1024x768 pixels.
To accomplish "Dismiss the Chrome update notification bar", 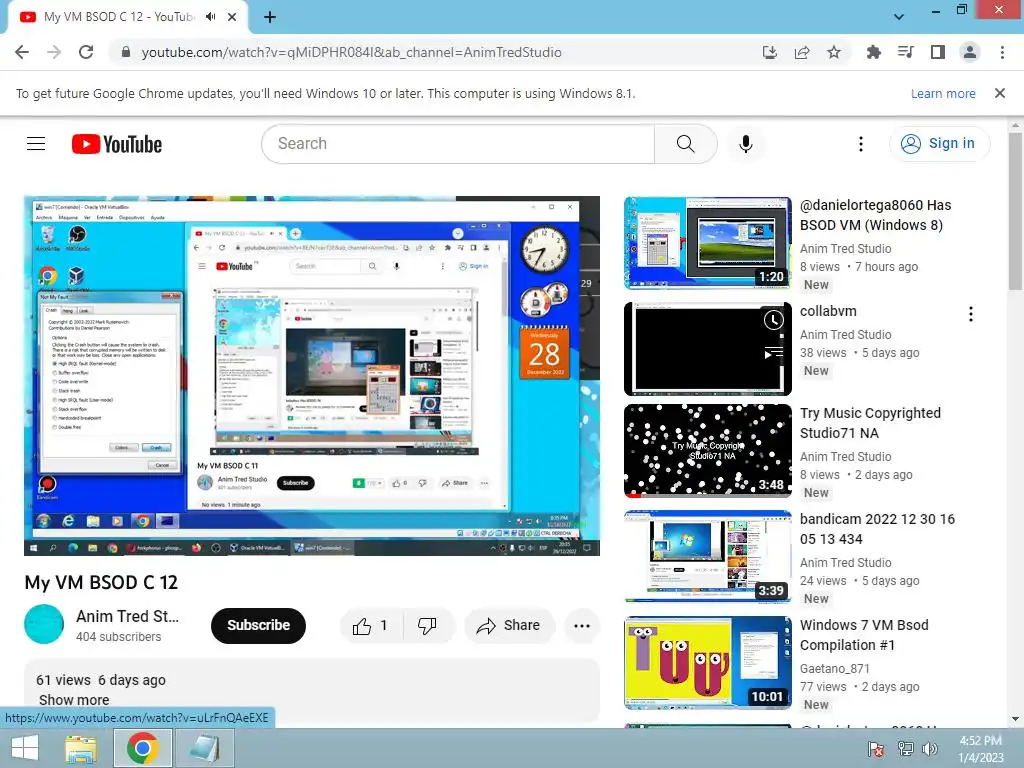I will [1000, 93].
